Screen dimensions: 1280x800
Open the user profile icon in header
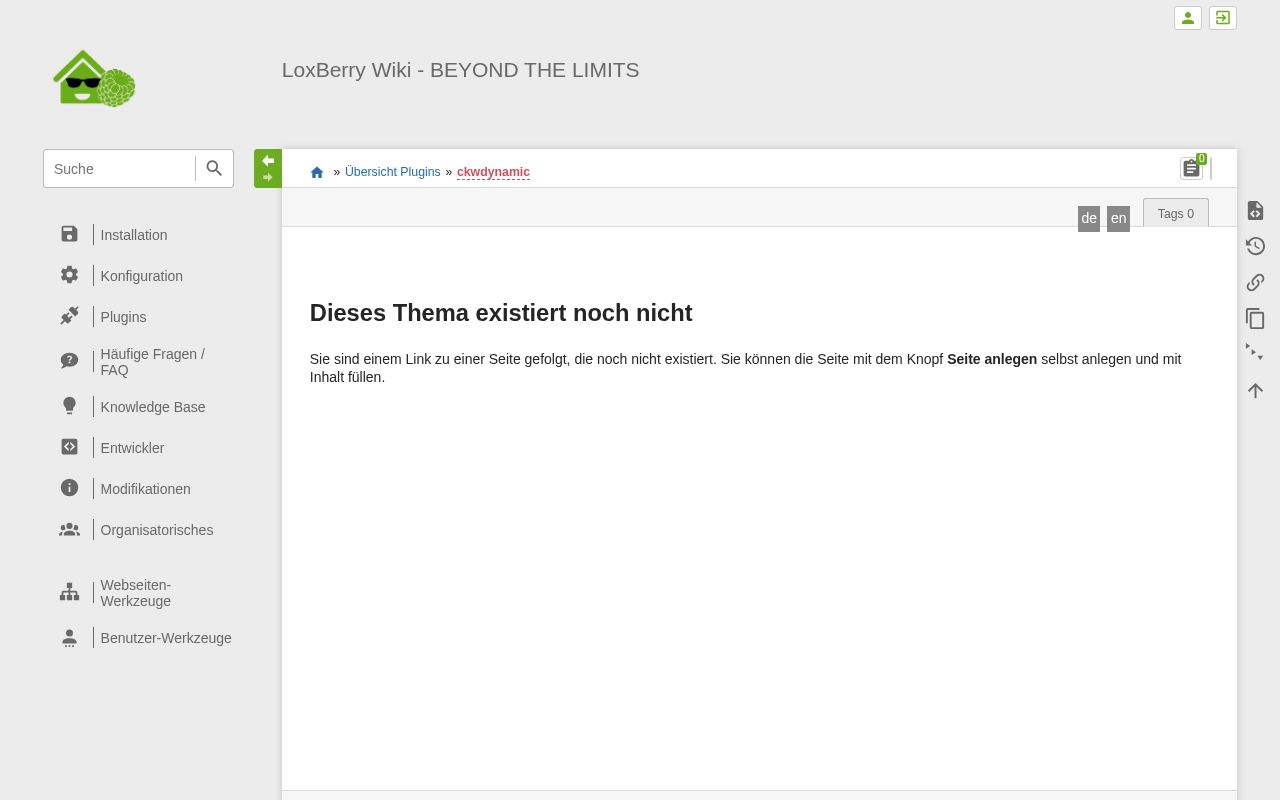[1187, 18]
